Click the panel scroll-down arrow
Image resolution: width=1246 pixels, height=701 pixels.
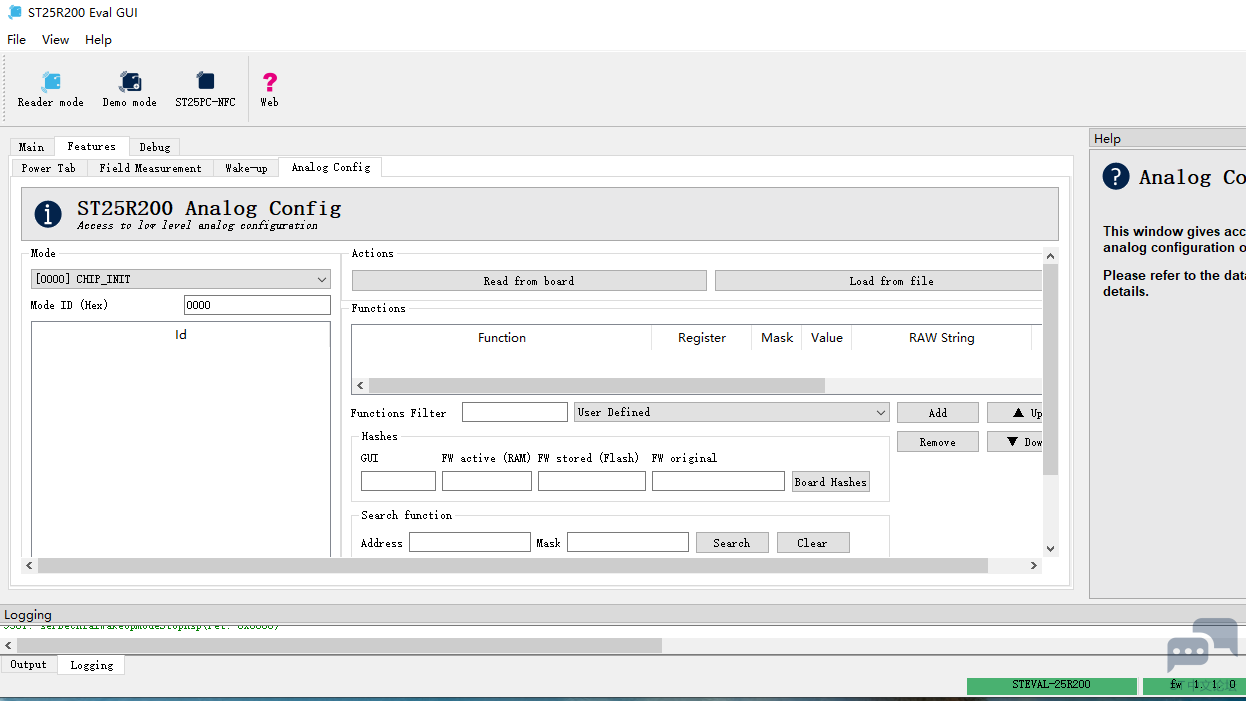point(1050,548)
